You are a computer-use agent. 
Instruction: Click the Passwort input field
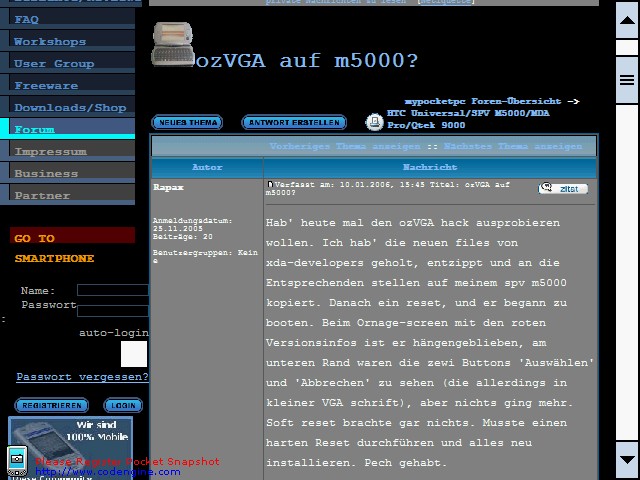pos(113,311)
